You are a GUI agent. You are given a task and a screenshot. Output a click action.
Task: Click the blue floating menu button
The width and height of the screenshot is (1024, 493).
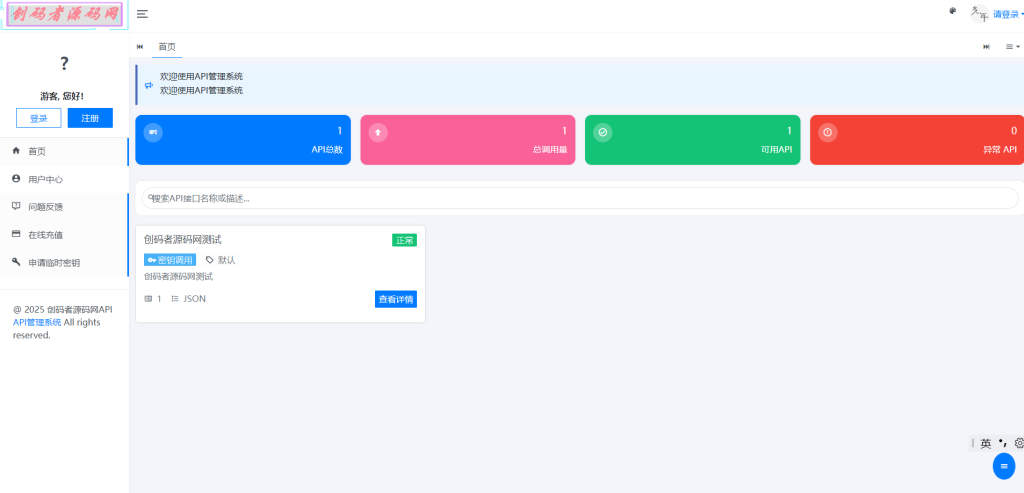click(x=1004, y=465)
